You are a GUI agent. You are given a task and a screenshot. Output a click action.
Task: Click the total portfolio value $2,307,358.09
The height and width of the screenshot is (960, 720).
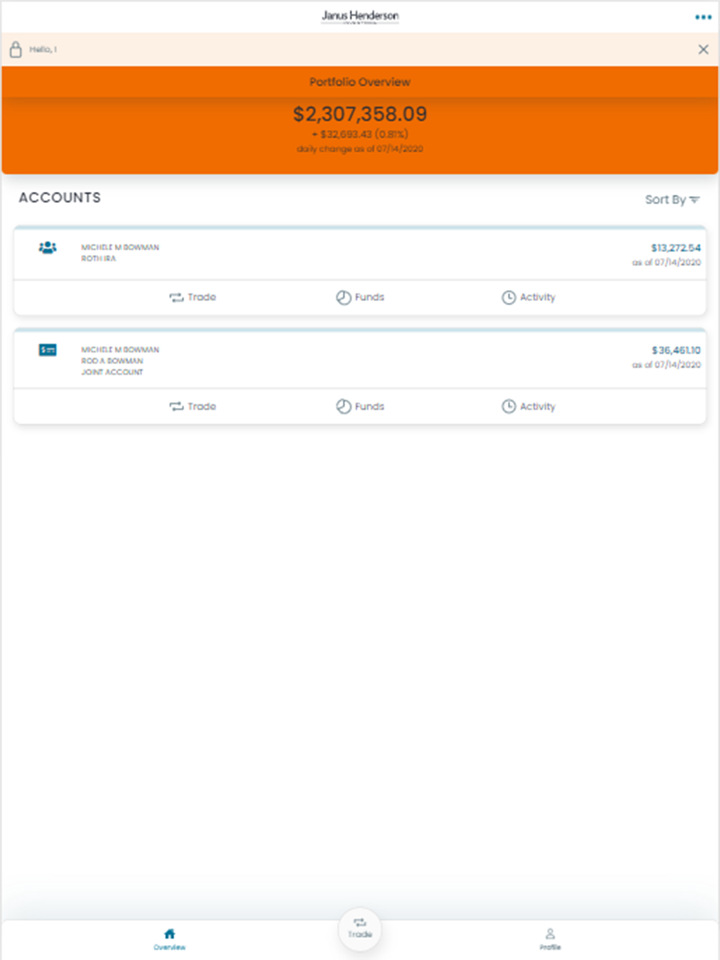(x=360, y=114)
